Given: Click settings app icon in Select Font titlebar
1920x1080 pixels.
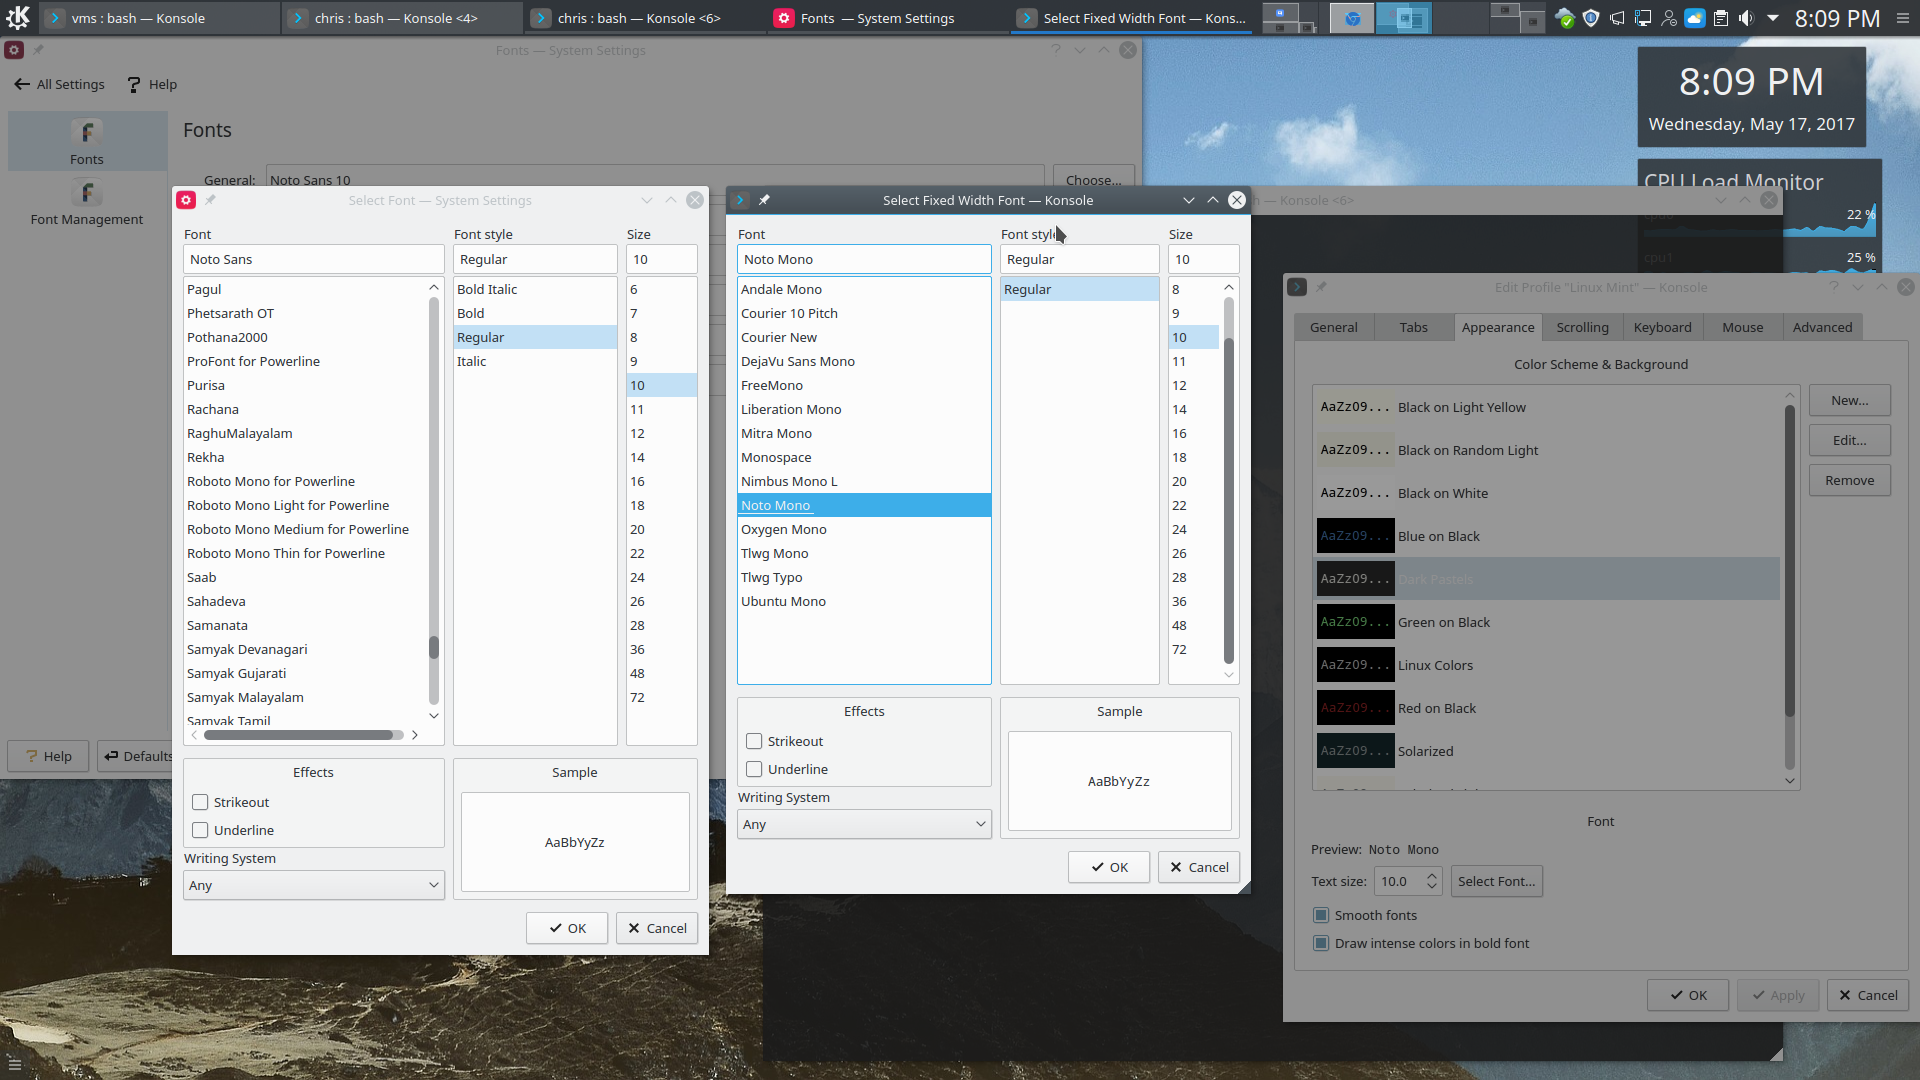Looking at the screenshot, I should (x=186, y=200).
